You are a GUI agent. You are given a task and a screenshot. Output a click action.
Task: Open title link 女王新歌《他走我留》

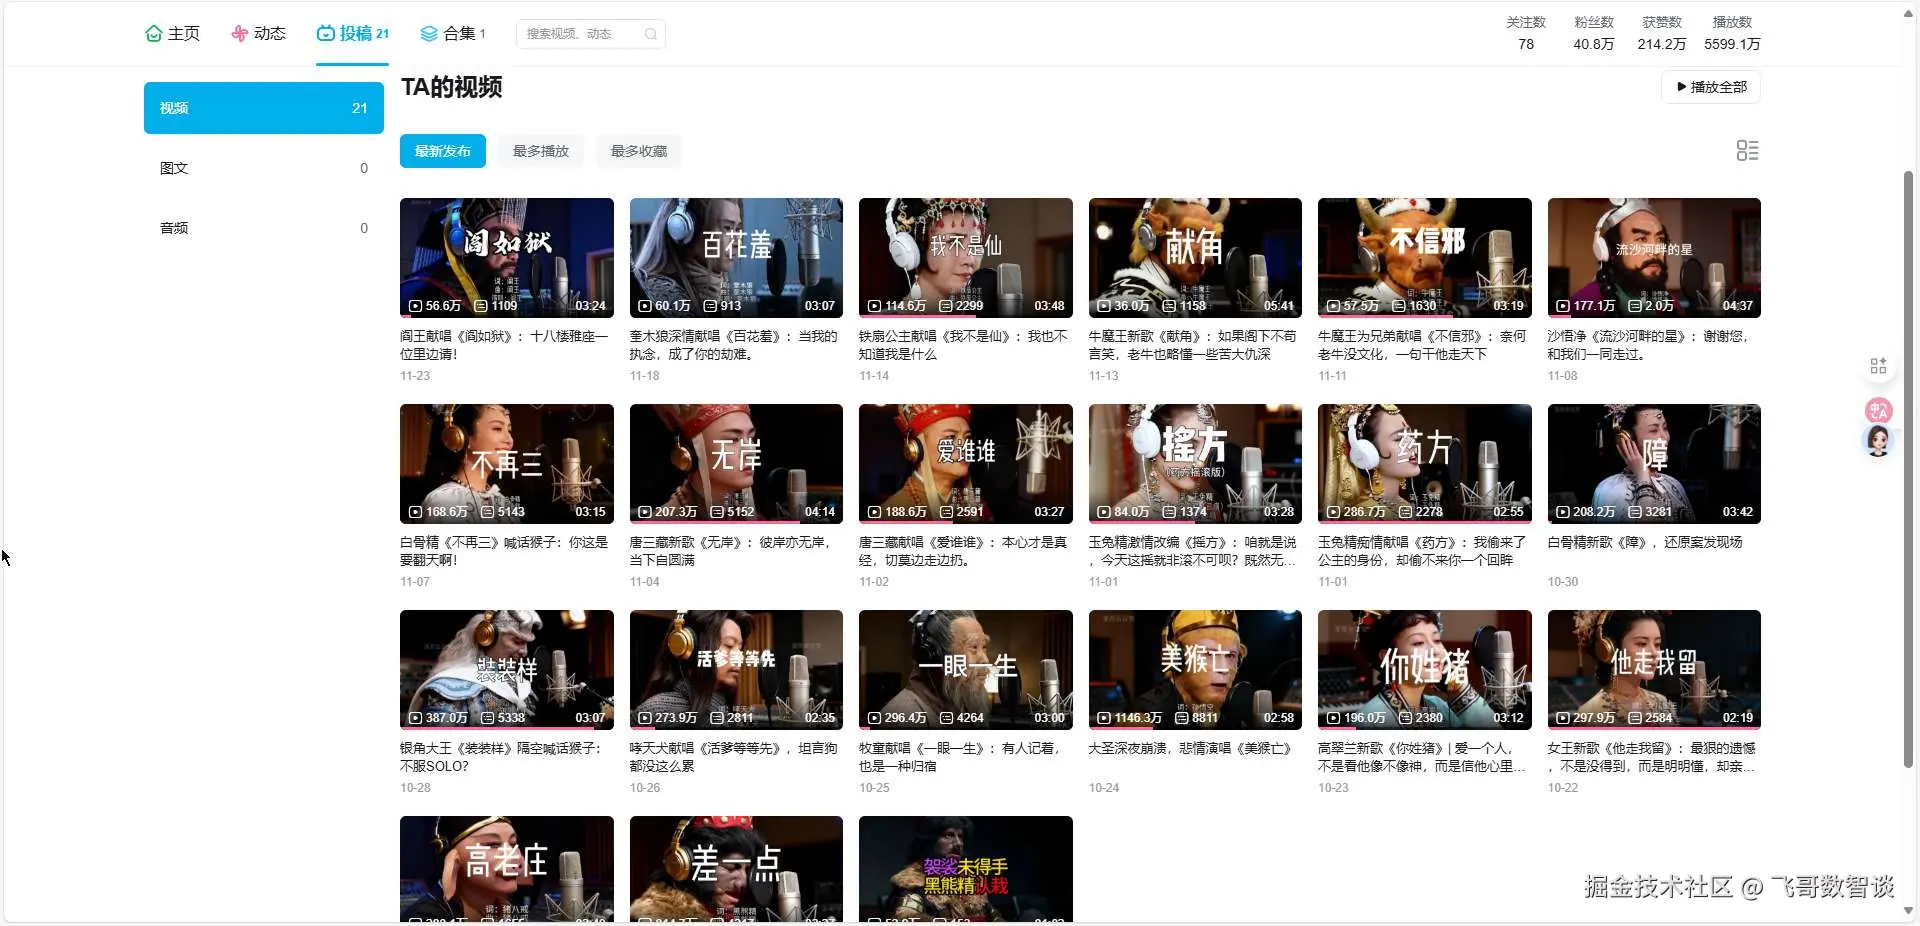[1652, 757]
